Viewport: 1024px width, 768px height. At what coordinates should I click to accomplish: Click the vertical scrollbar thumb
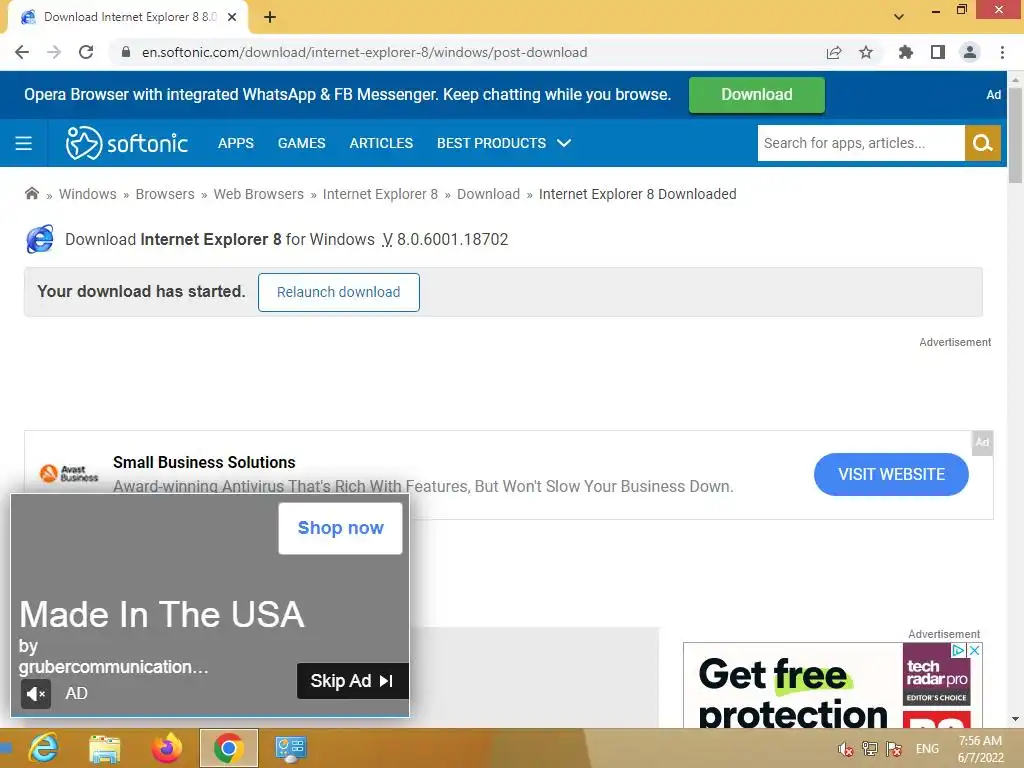[1015, 134]
